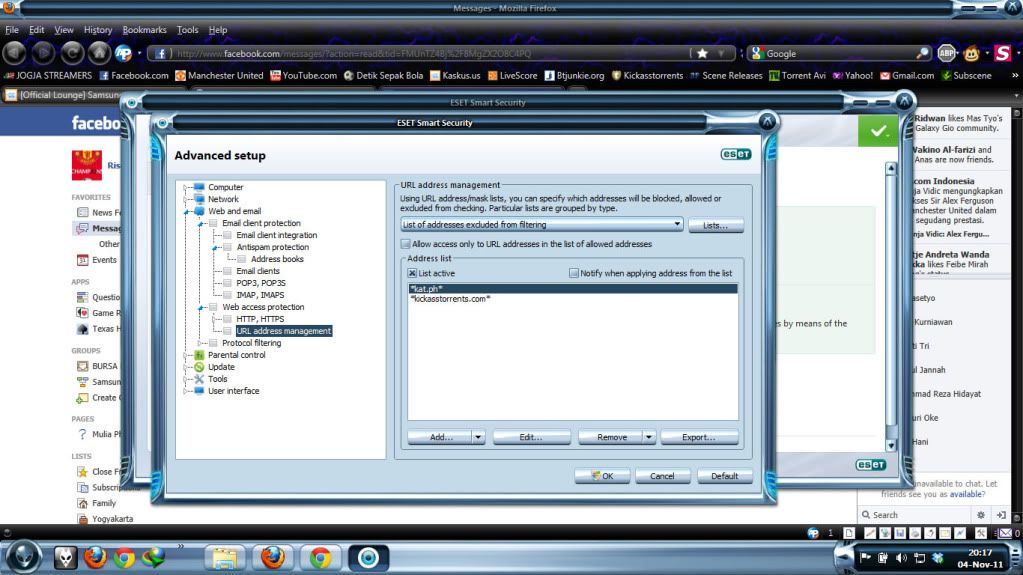This screenshot has height=575, width=1023.
Task: Select User interface tree item
Action: 234,391
